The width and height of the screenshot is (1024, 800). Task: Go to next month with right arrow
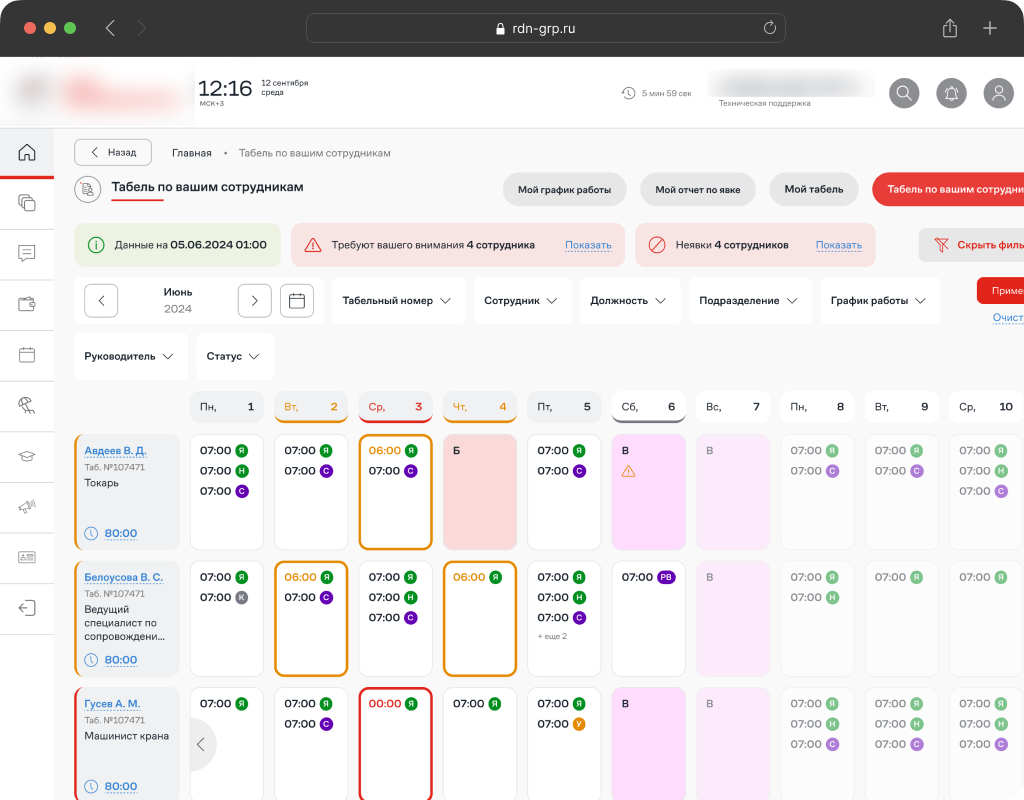(255, 300)
